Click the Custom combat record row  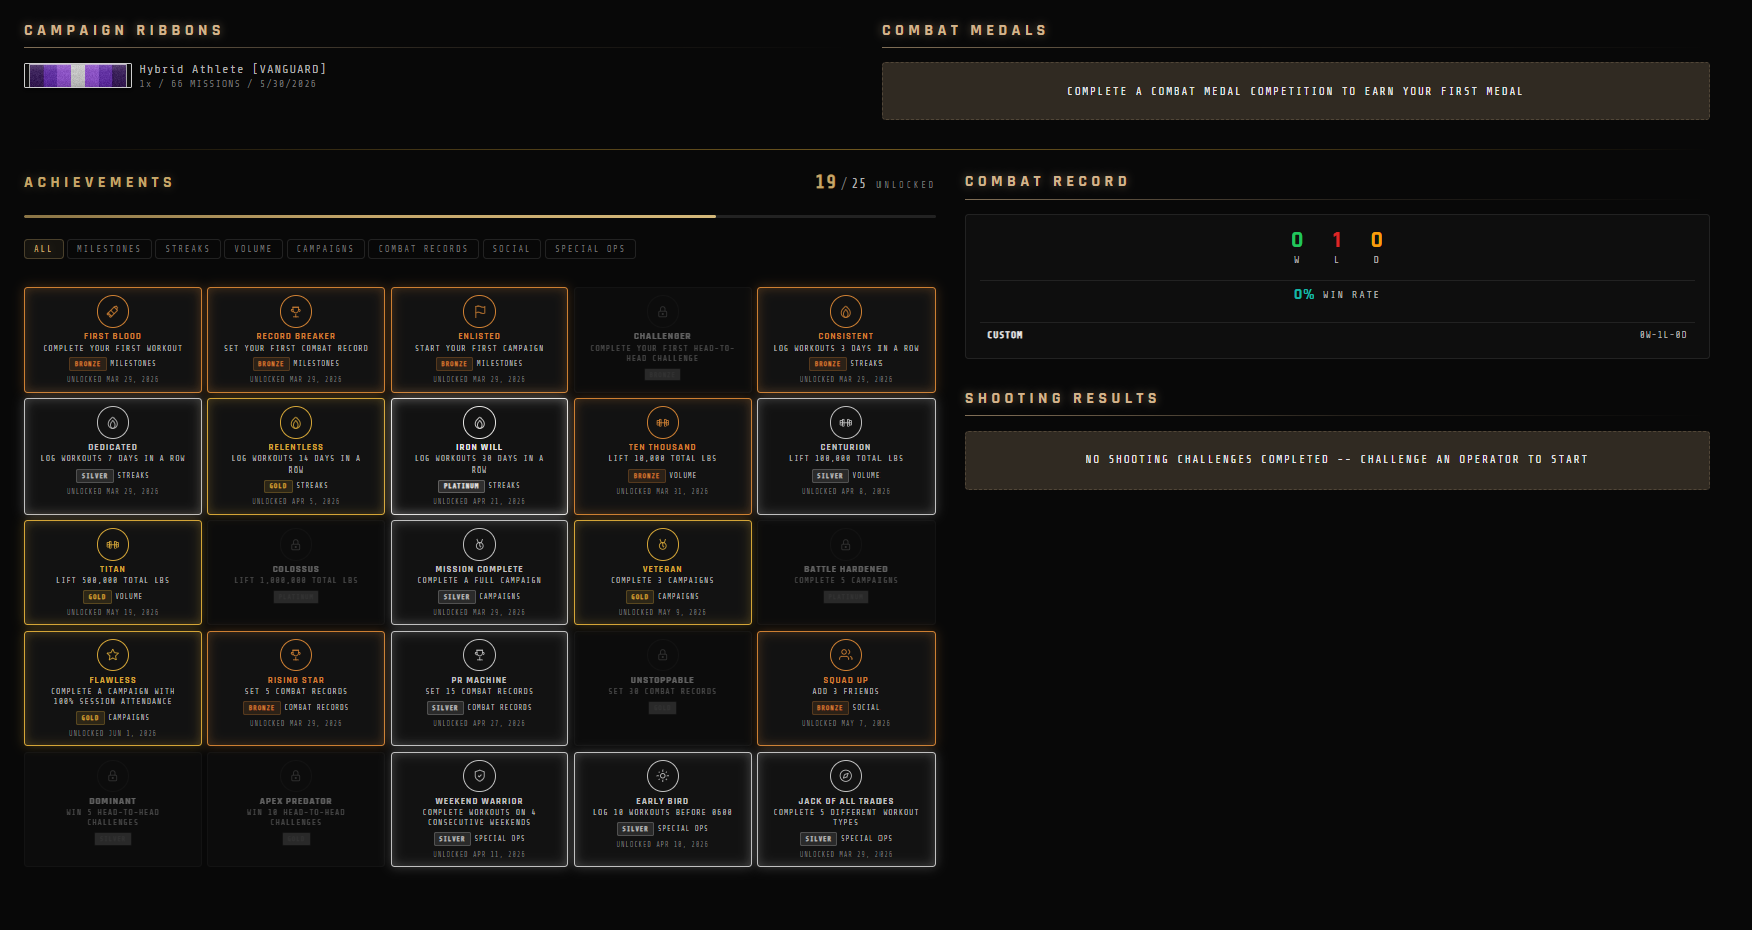point(1337,335)
